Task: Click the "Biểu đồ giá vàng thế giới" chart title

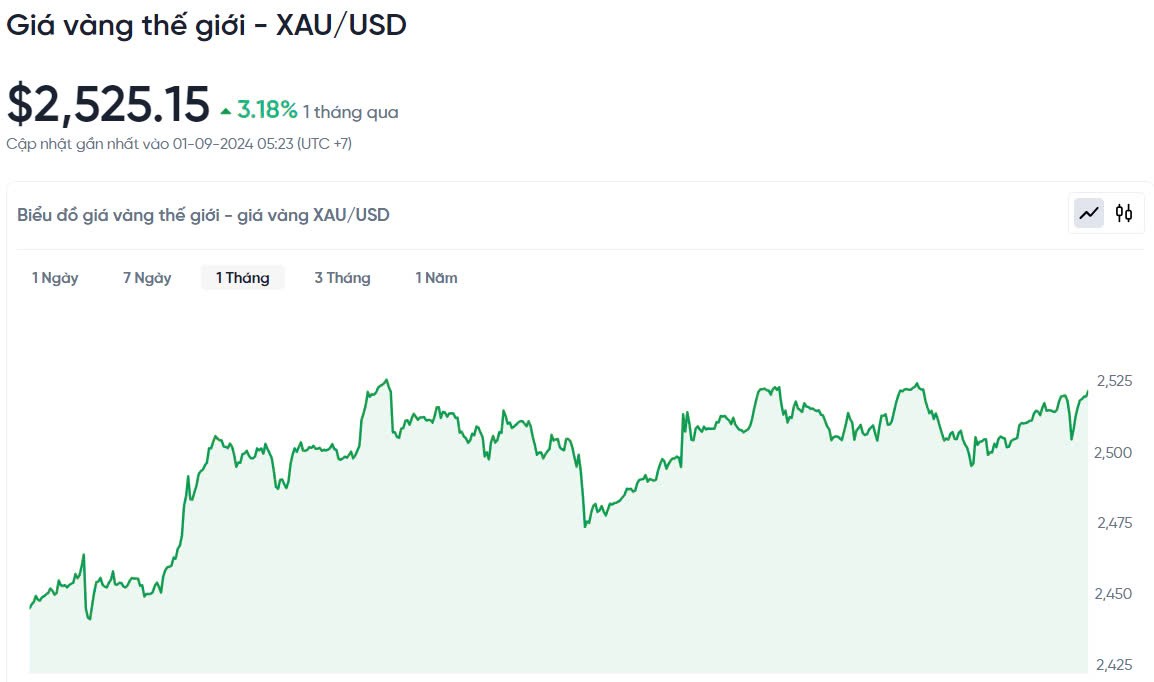Action: point(203,215)
